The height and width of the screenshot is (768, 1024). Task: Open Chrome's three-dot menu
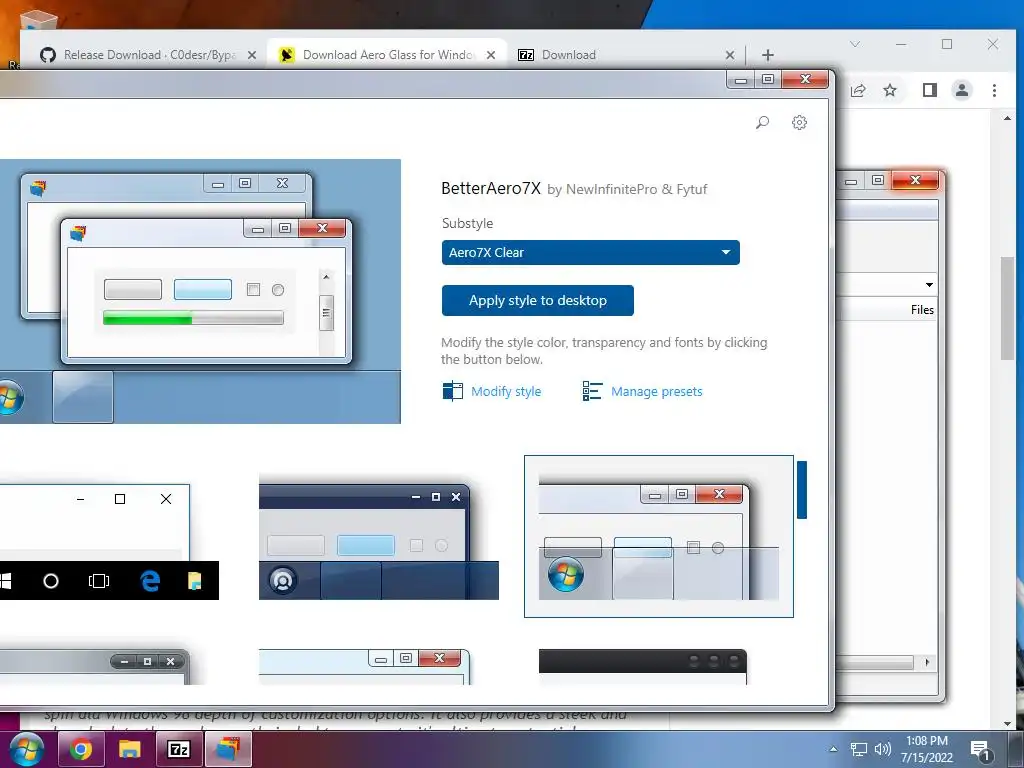point(994,90)
